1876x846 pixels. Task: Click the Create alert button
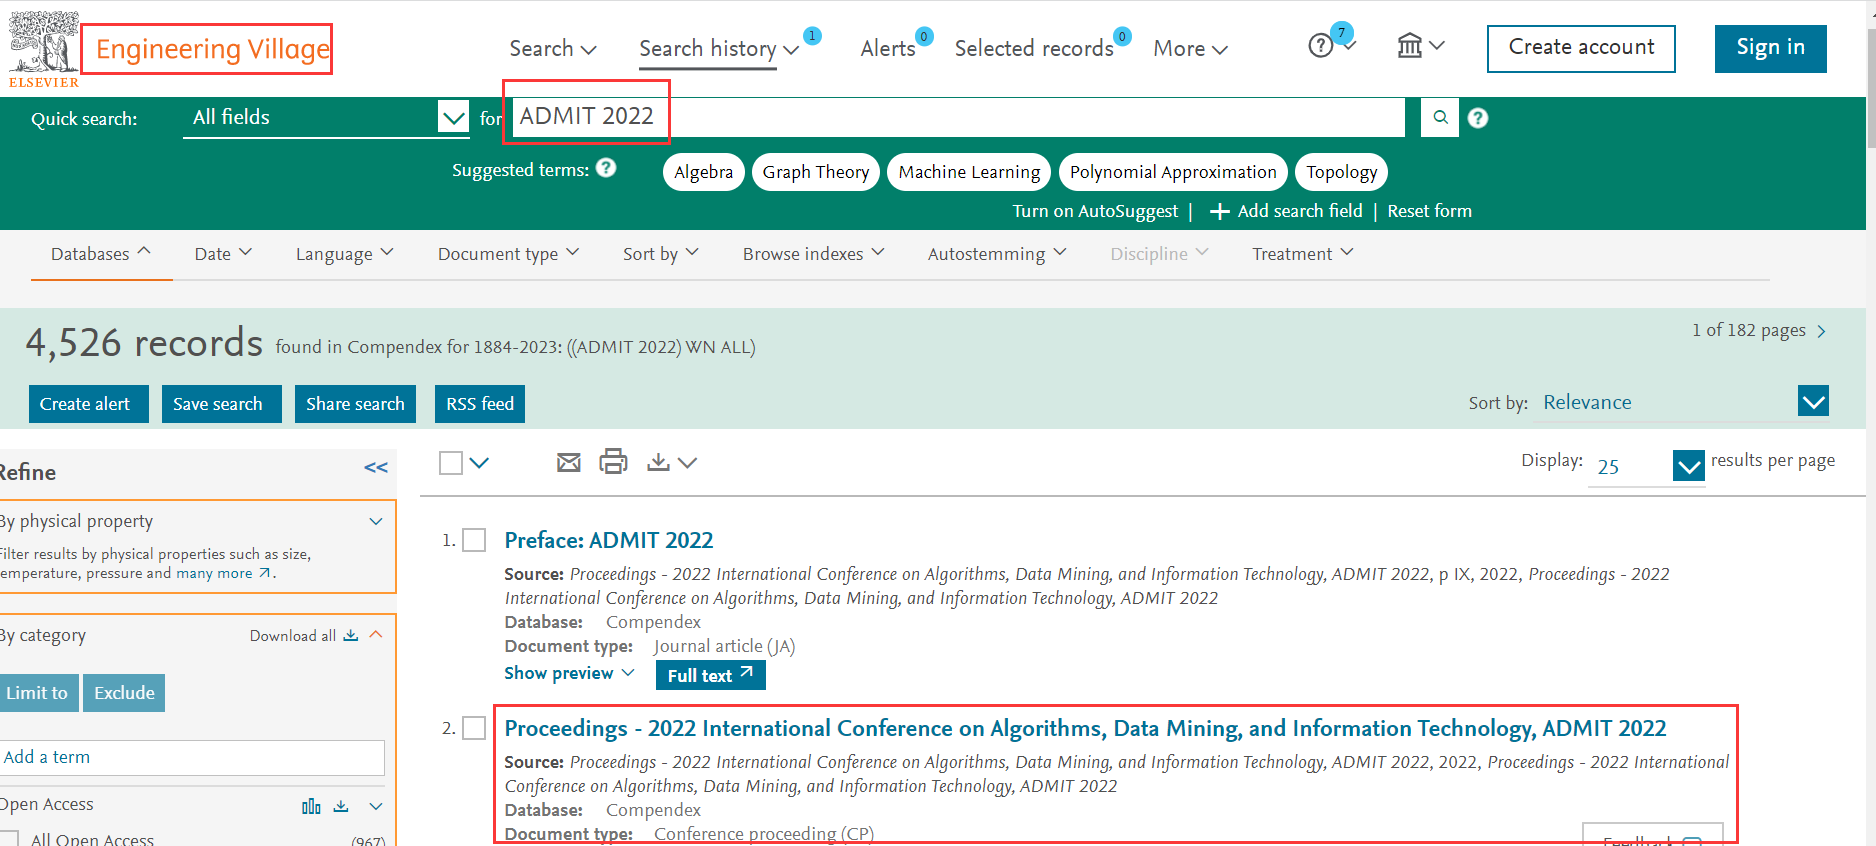click(x=88, y=404)
